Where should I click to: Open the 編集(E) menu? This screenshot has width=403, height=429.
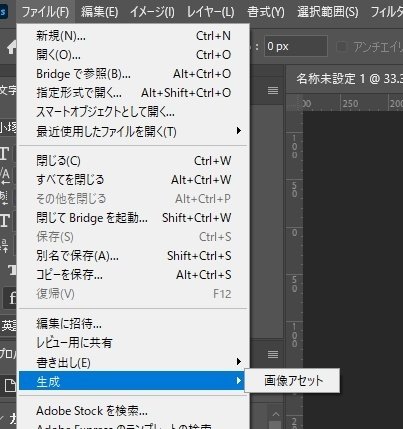[x=99, y=12]
